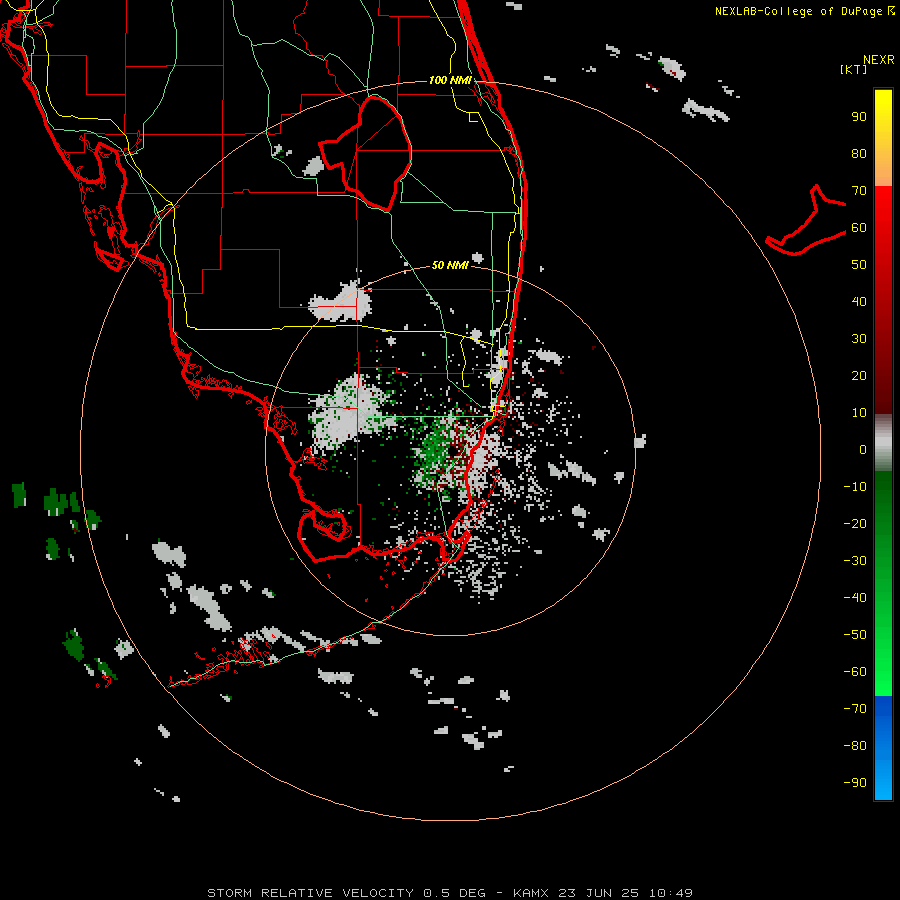This screenshot has height=900, width=900.
Task: Click the 50 NMI range ring label
Action: 450,265
